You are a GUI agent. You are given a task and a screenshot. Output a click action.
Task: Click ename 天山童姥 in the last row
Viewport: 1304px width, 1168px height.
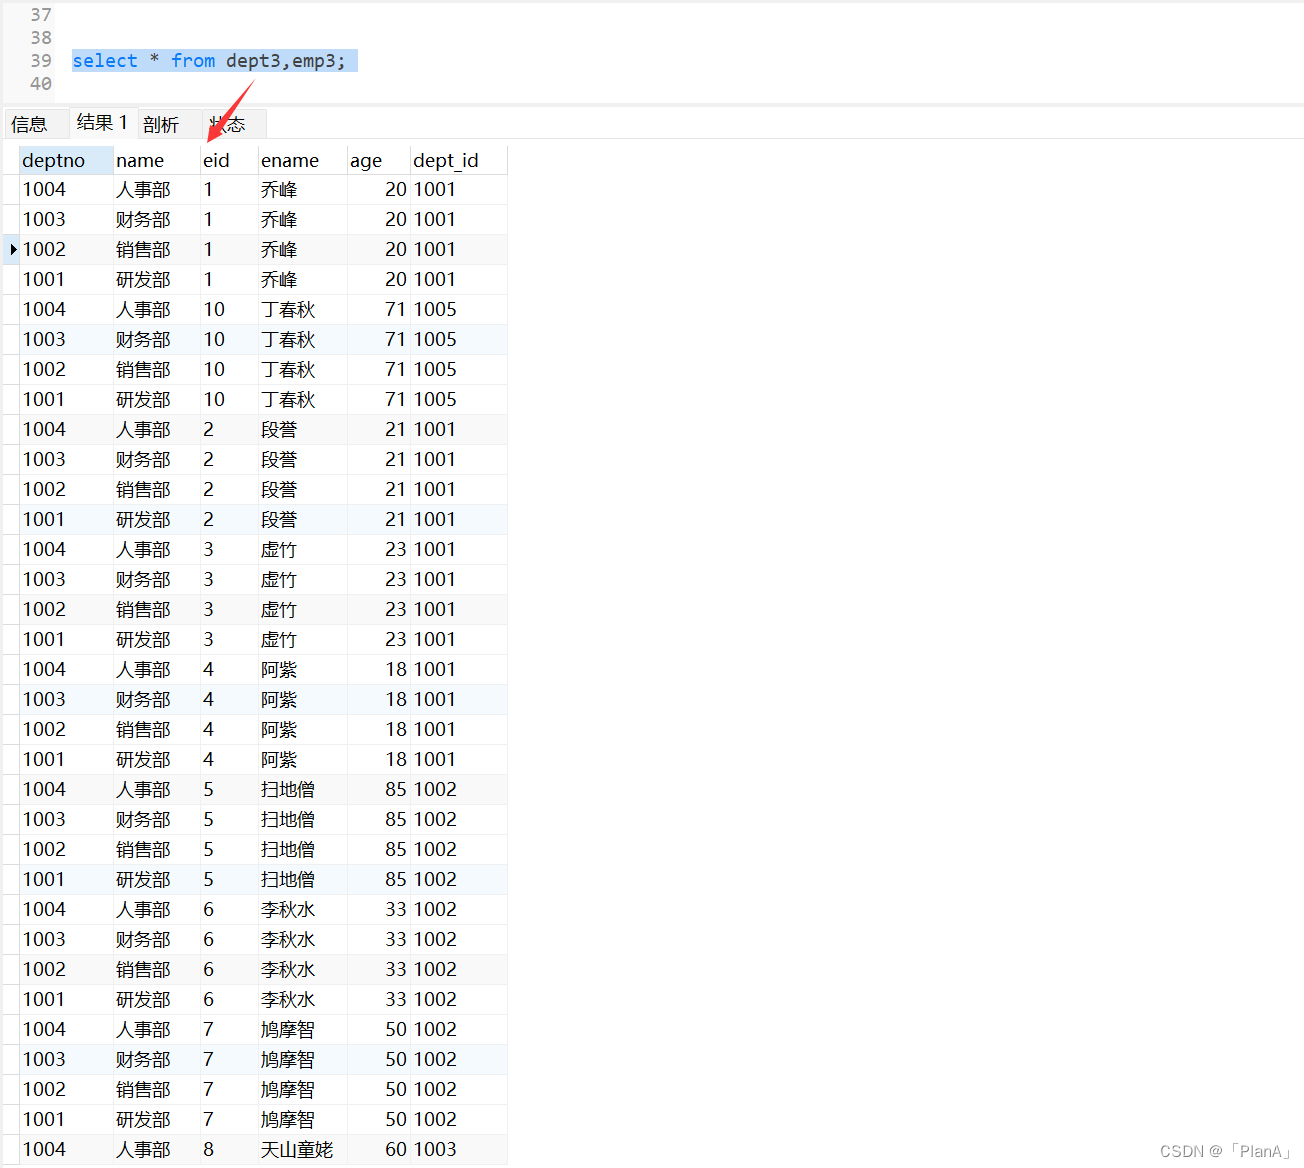[x=302, y=1149]
